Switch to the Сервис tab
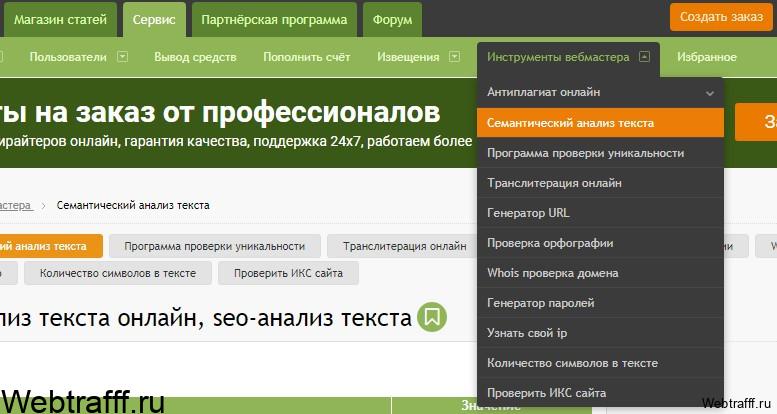The height and width of the screenshot is (414, 777). tap(154, 20)
